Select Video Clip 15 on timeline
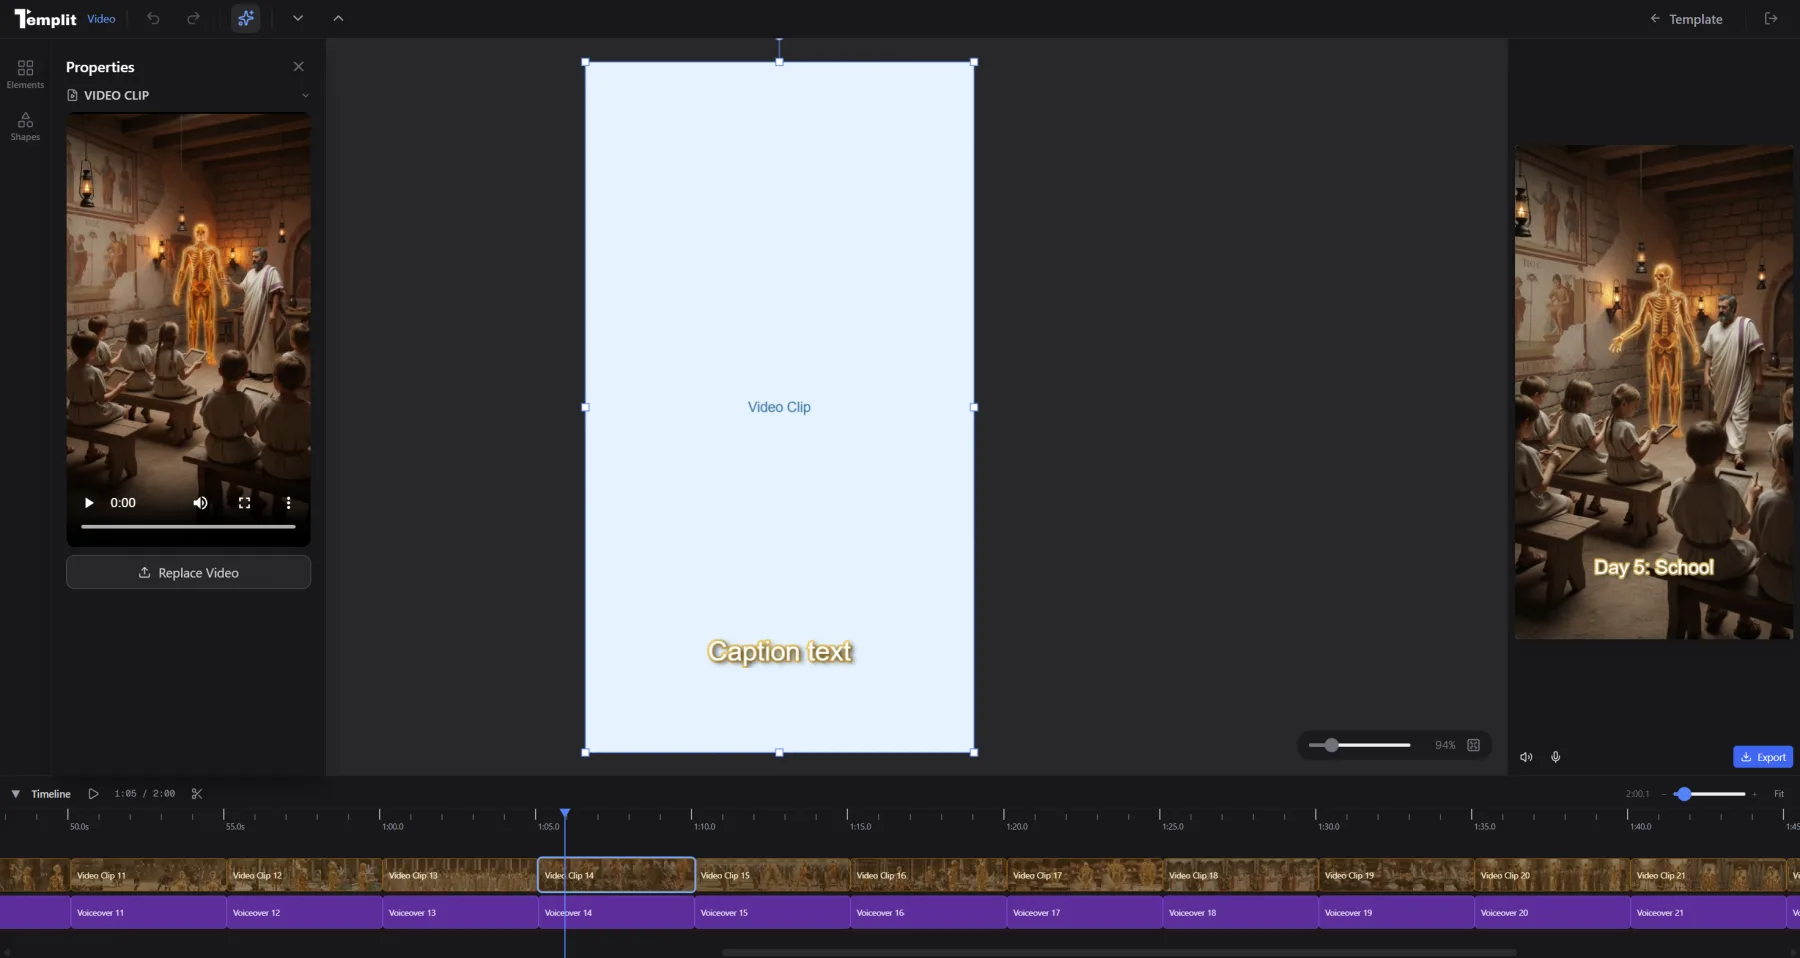 coord(772,875)
